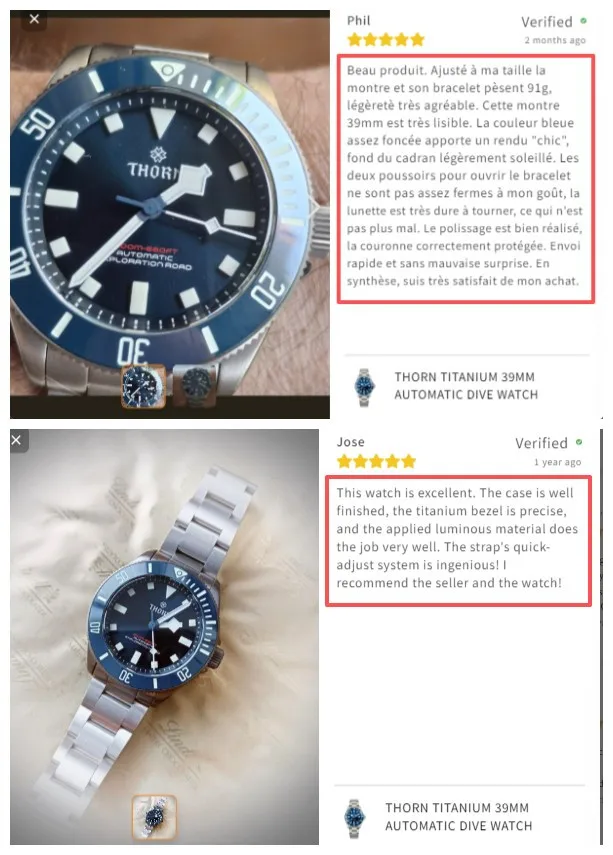This screenshot has height=855, width=613.
Task: Select first thumbnail in Phil's photo viewer
Action: click(143, 386)
